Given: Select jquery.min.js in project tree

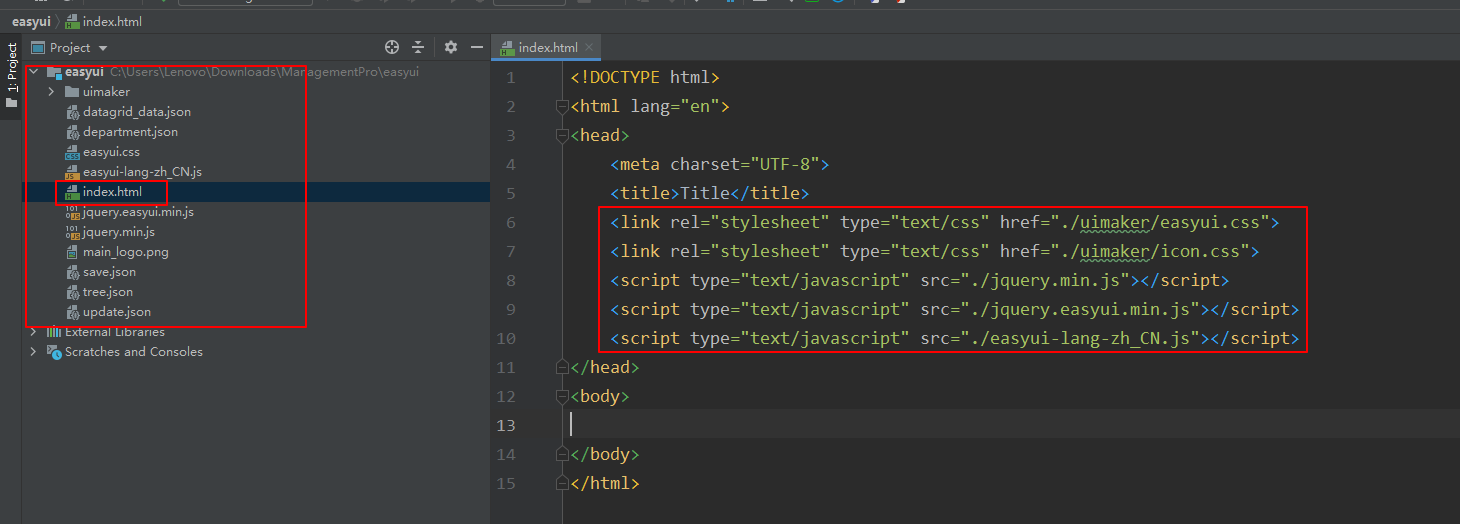Looking at the screenshot, I should 119,232.
